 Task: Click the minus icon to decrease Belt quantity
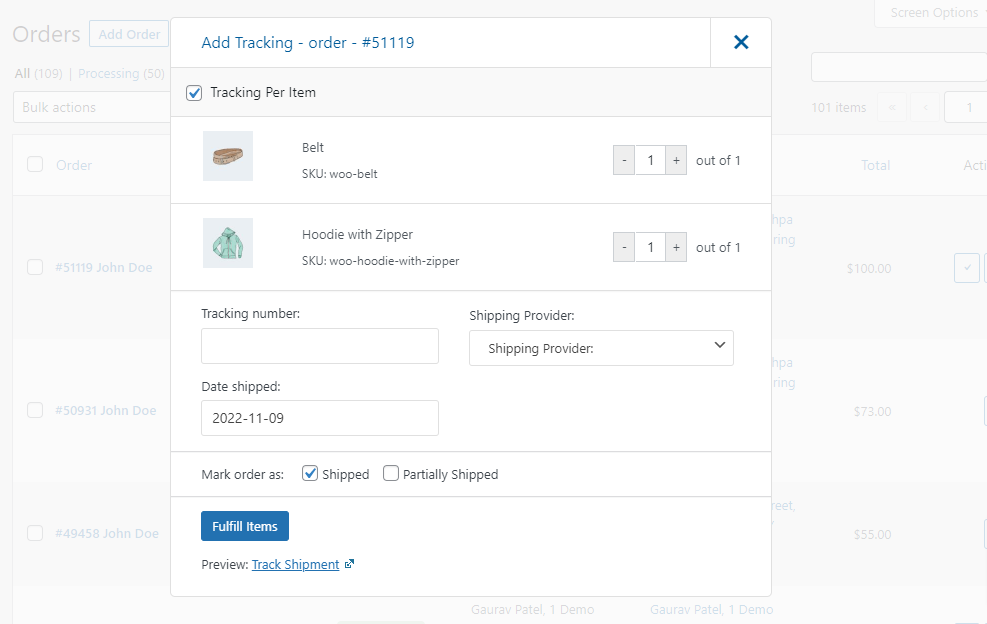tap(623, 159)
